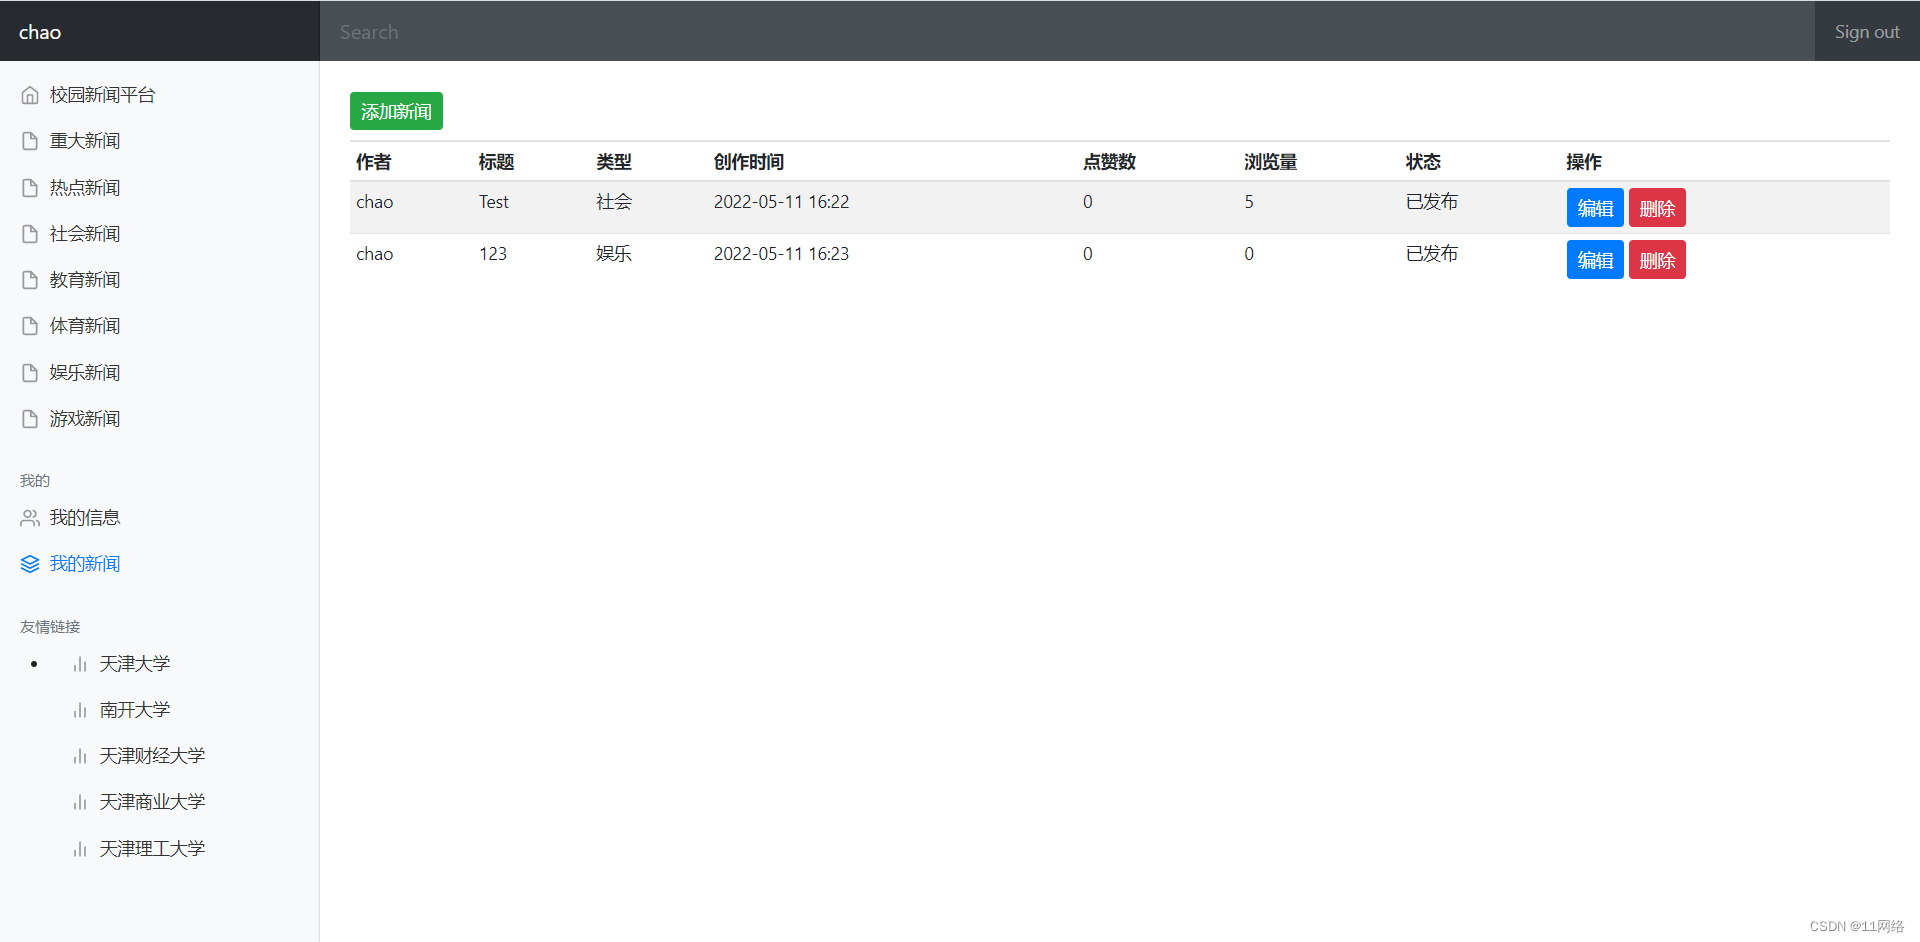Click the file icon beside 热点新闻
Viewport: 1920px width, 942px height.
[x=30, y=188]
